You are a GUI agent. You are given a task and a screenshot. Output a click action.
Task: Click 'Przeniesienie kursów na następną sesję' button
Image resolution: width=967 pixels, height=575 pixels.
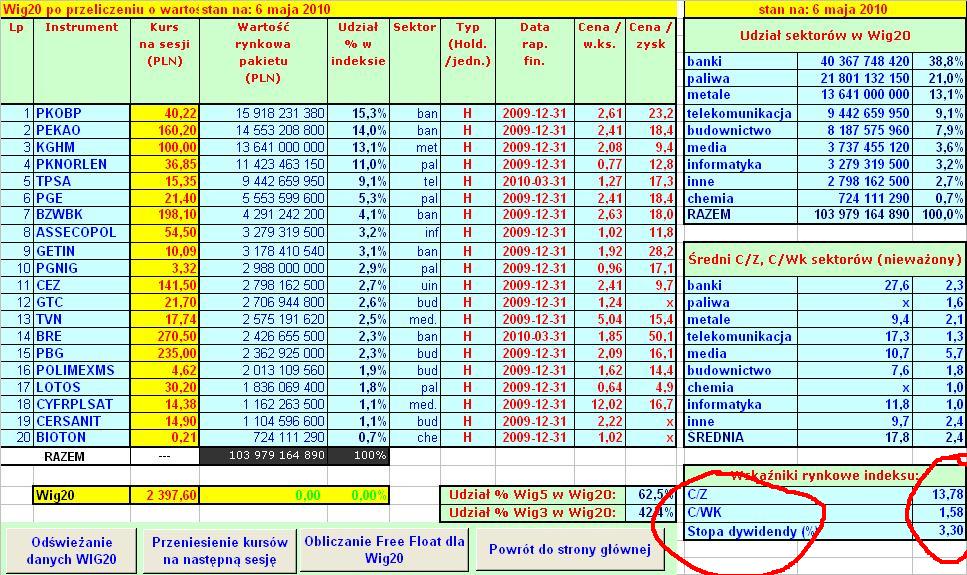(x=220, y=550)
